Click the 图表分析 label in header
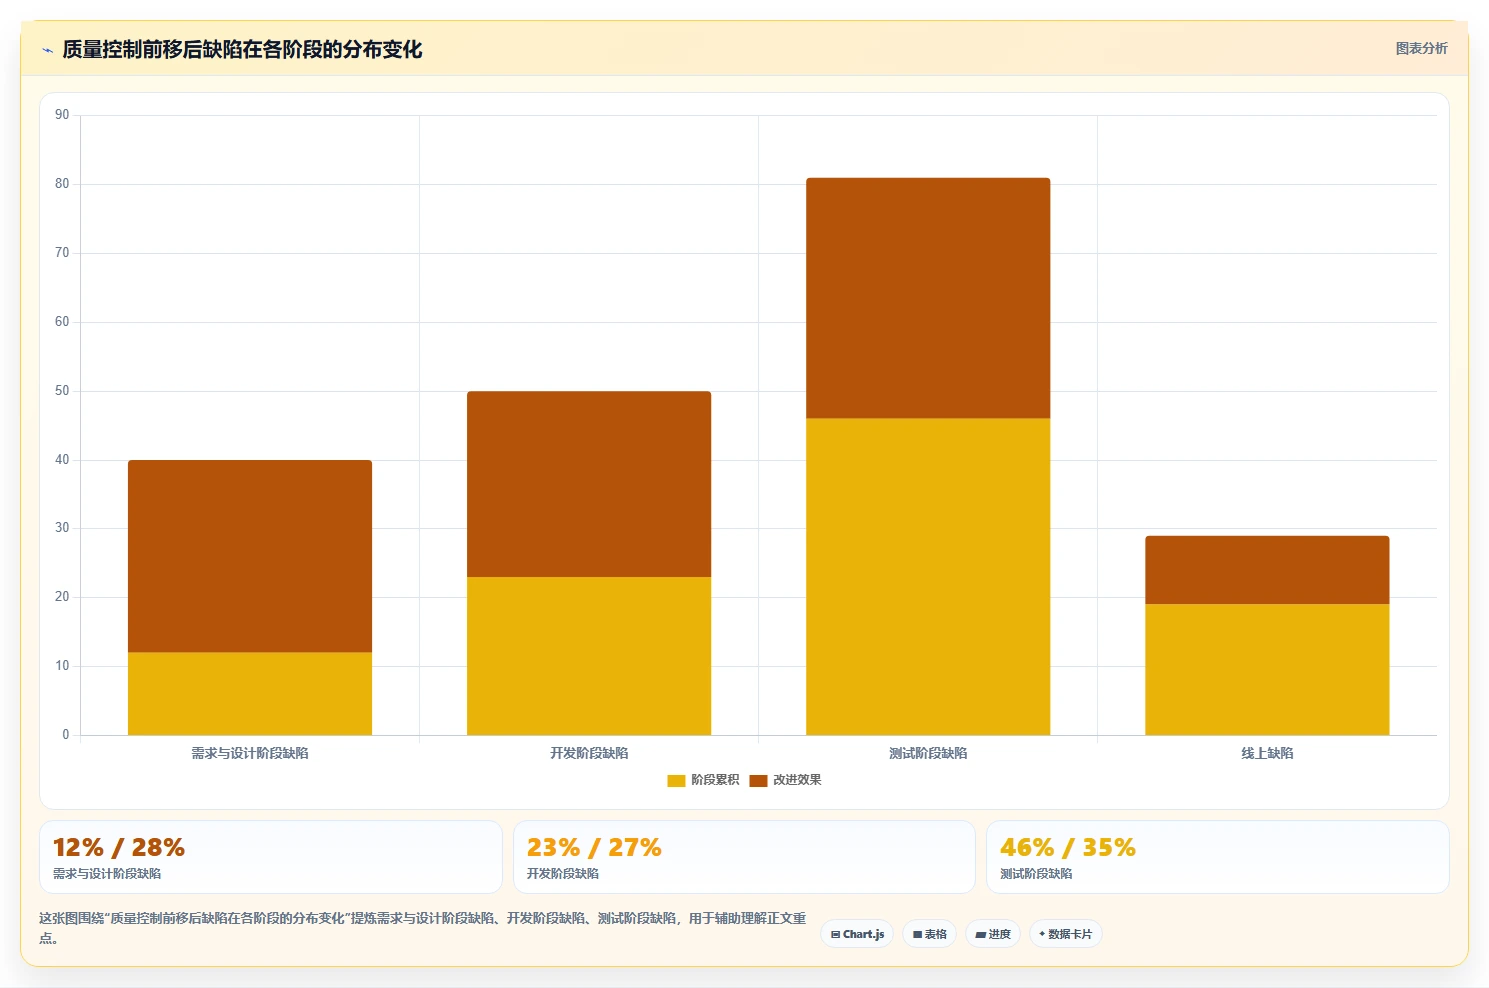 tap(1421, 48)
